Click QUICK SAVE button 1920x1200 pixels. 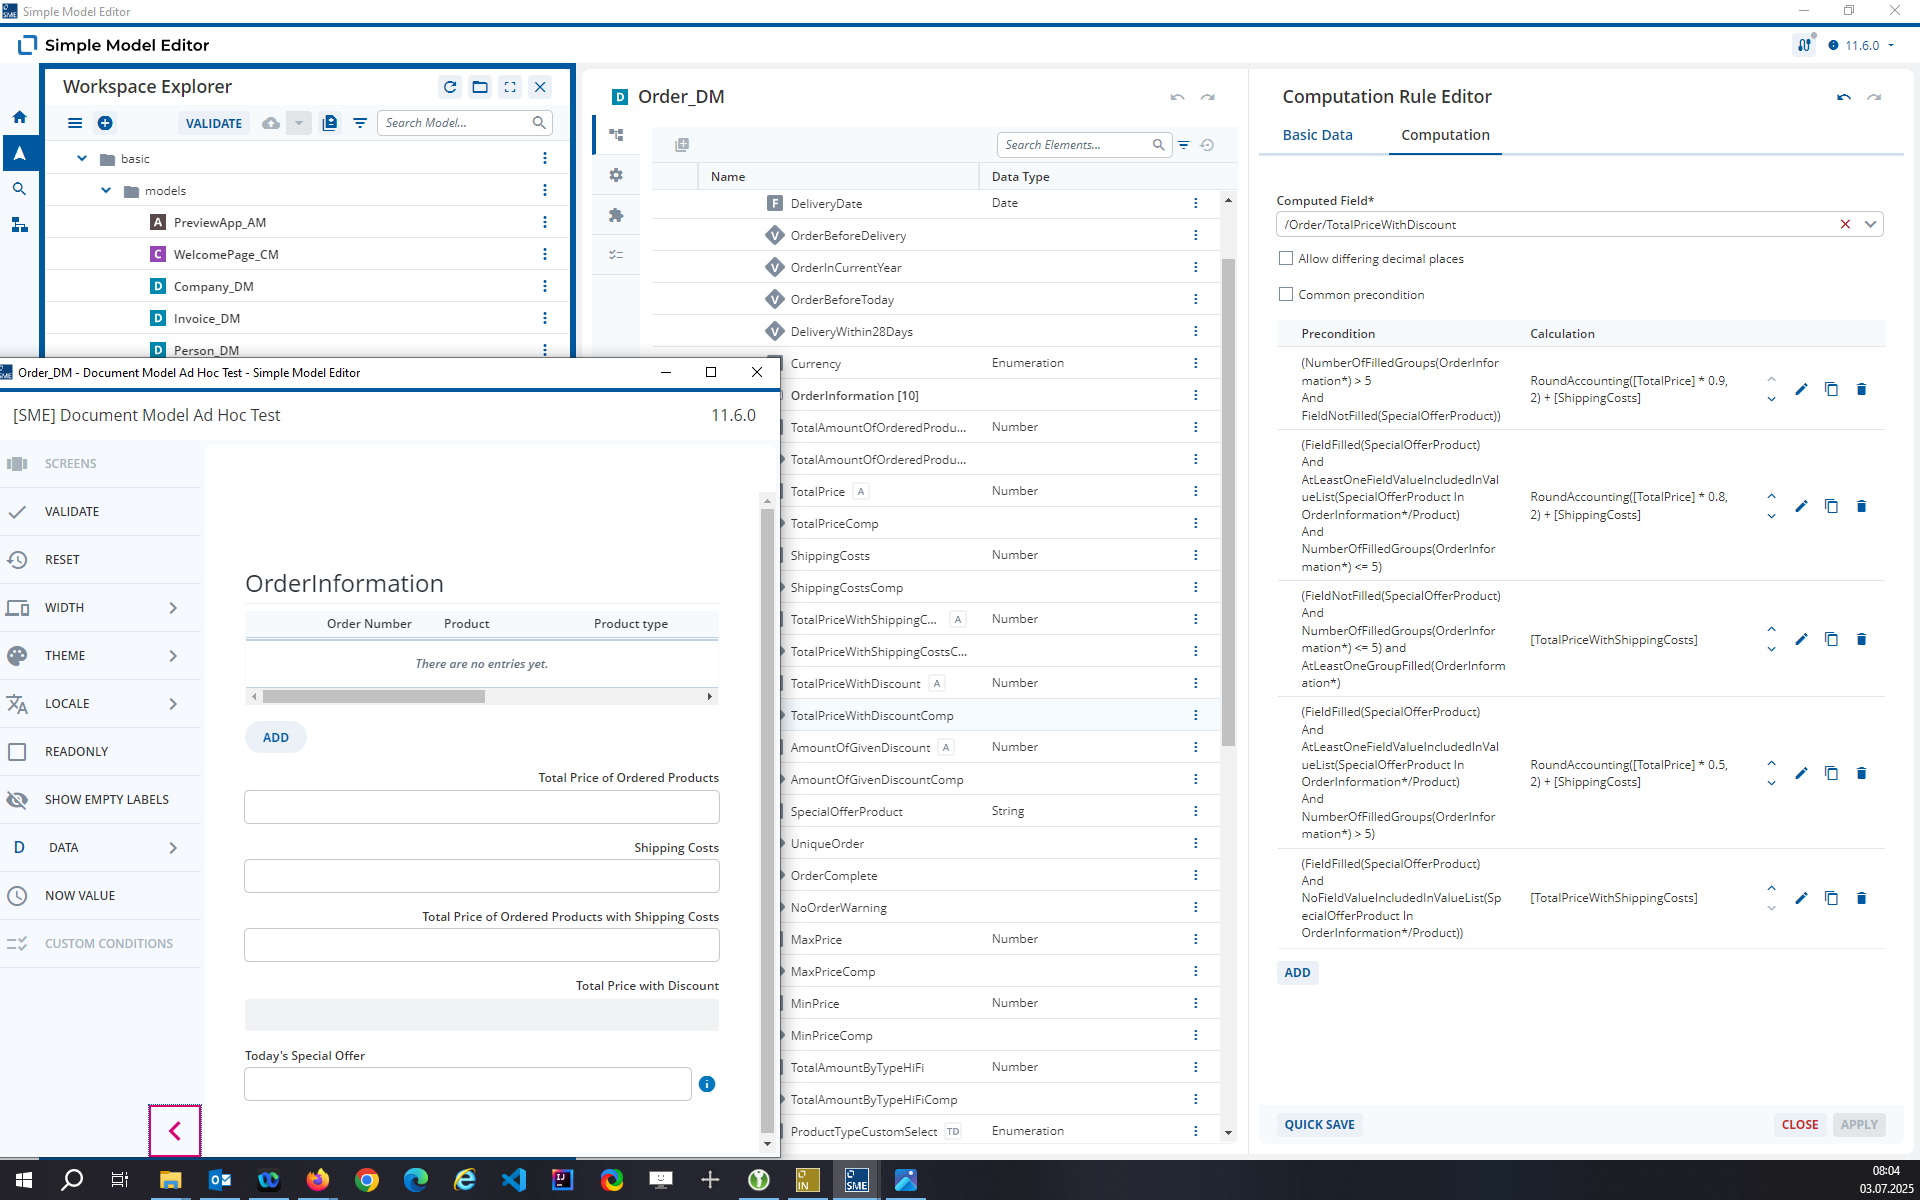pyautogui.click(x=1319, y=1125)
